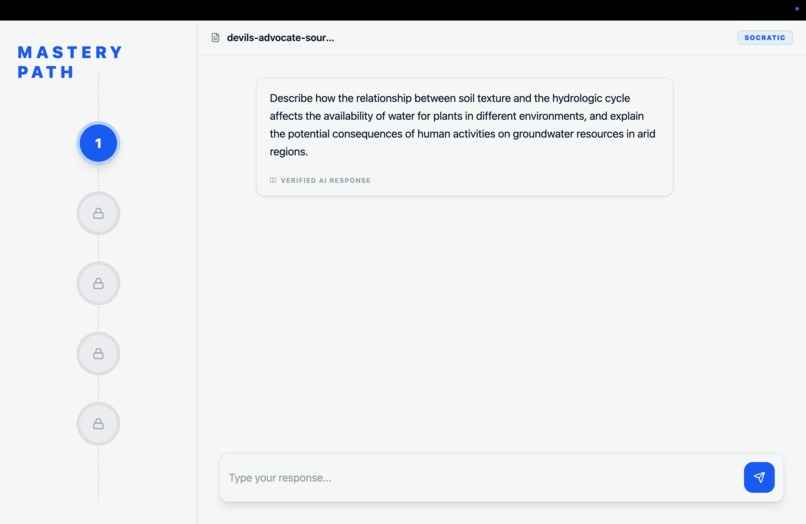Click the dotted path line below the last lock

[x=98, y=473]
